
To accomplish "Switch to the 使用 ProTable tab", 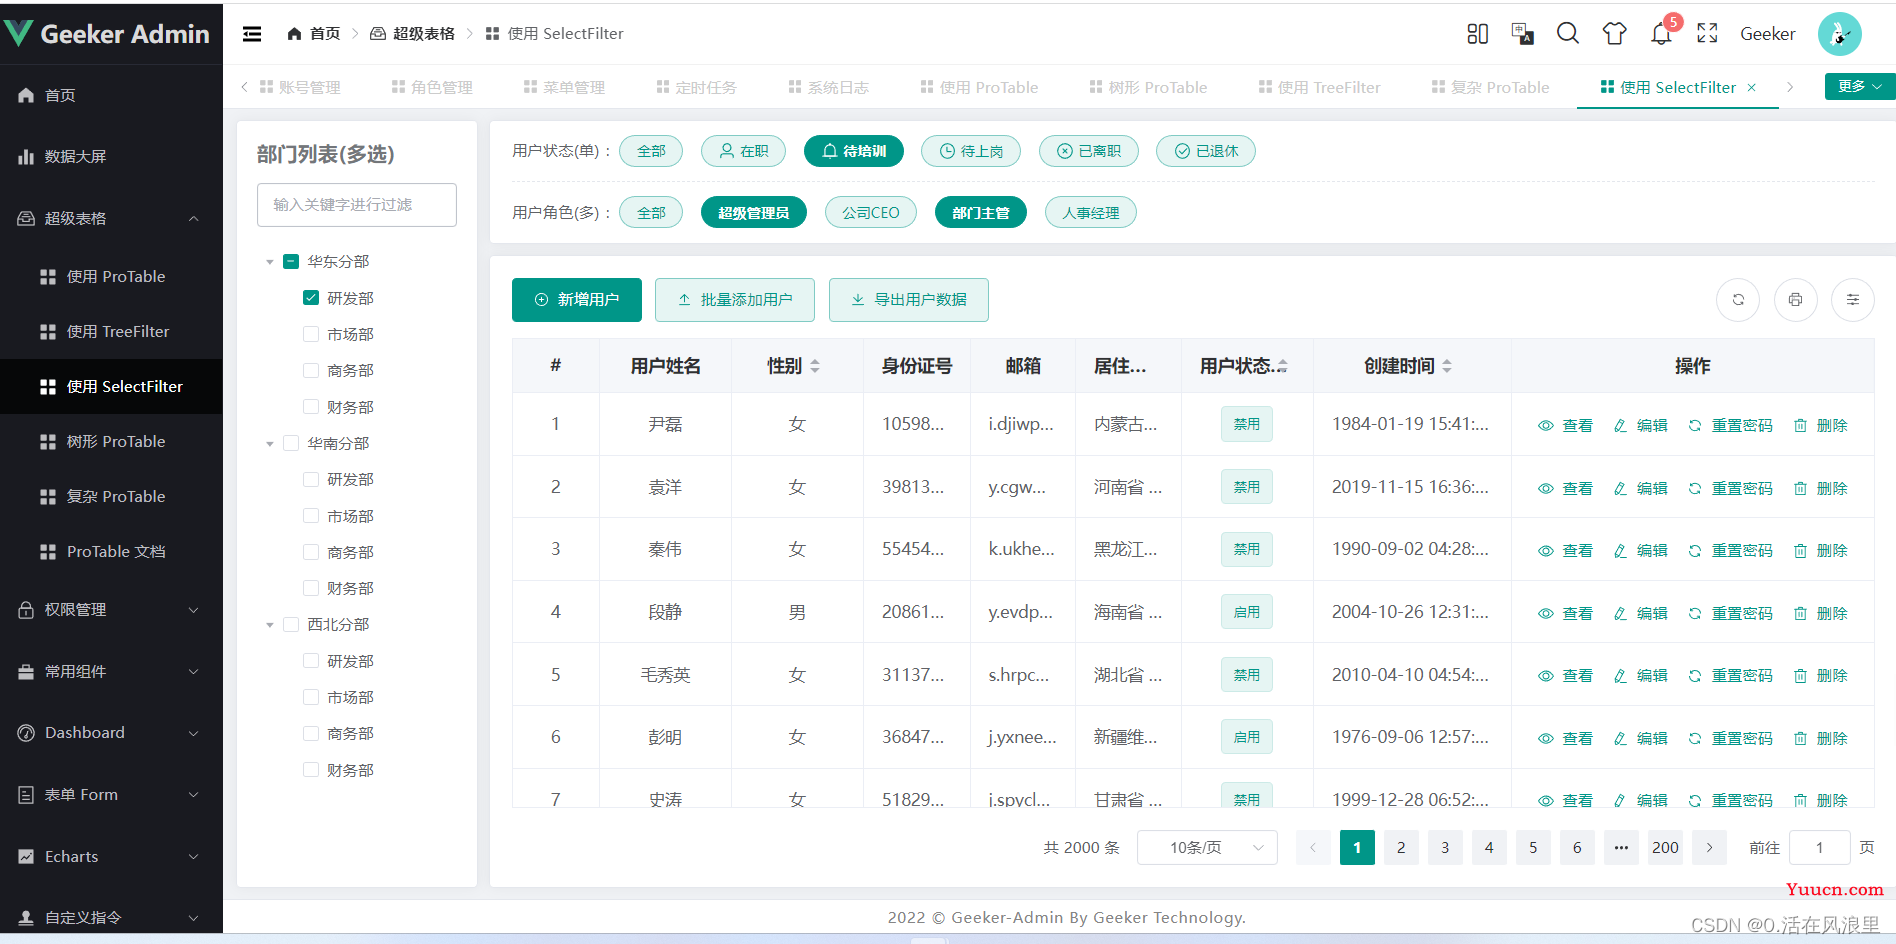I will pyautogui.click(x=979, y=88).
